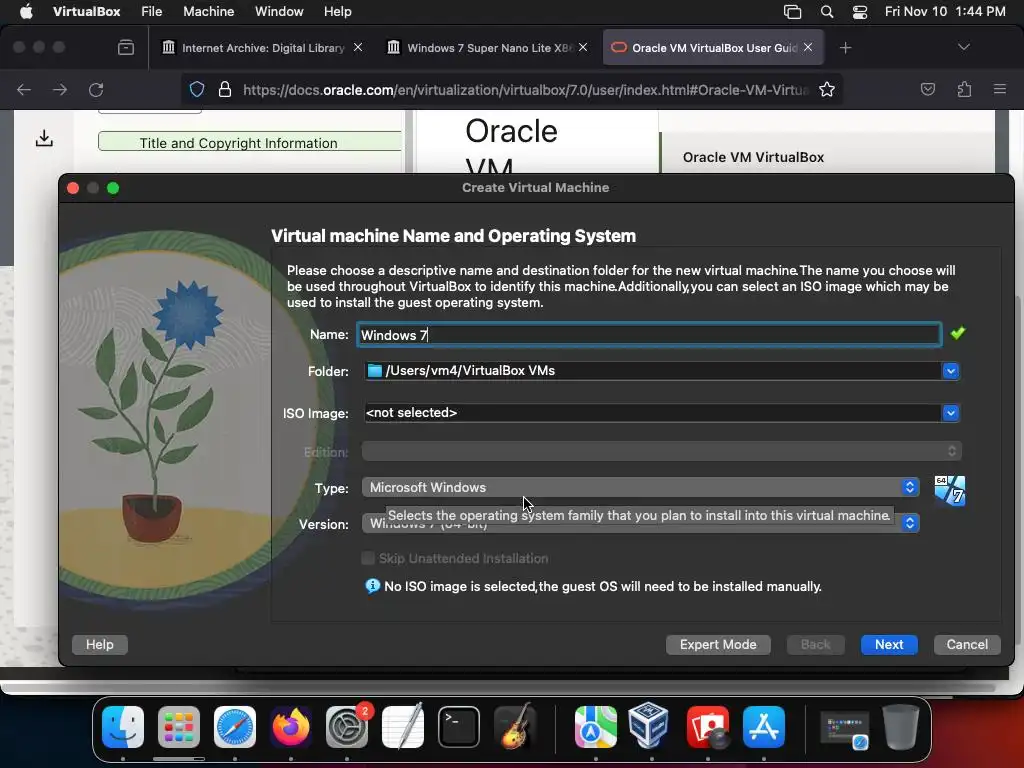The width and height of the screenshot is (1024, 768).
Task: Toggle Skip Unattended Installation checkbox
Action: point(368,558)
